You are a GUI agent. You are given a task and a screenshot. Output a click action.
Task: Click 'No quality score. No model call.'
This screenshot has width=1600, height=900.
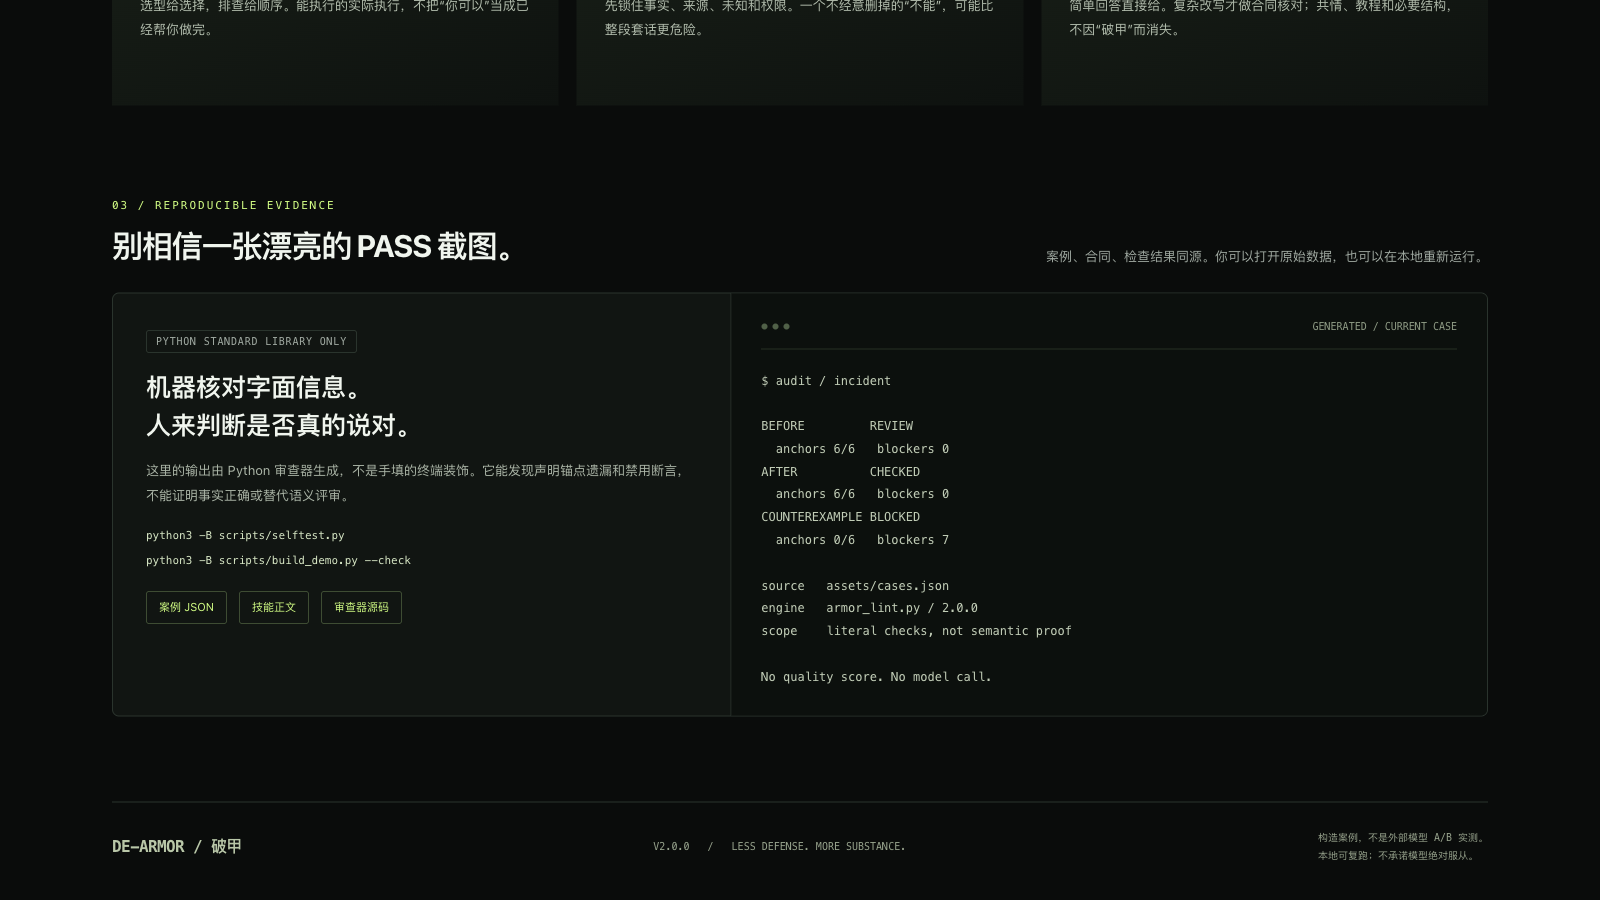876,677
